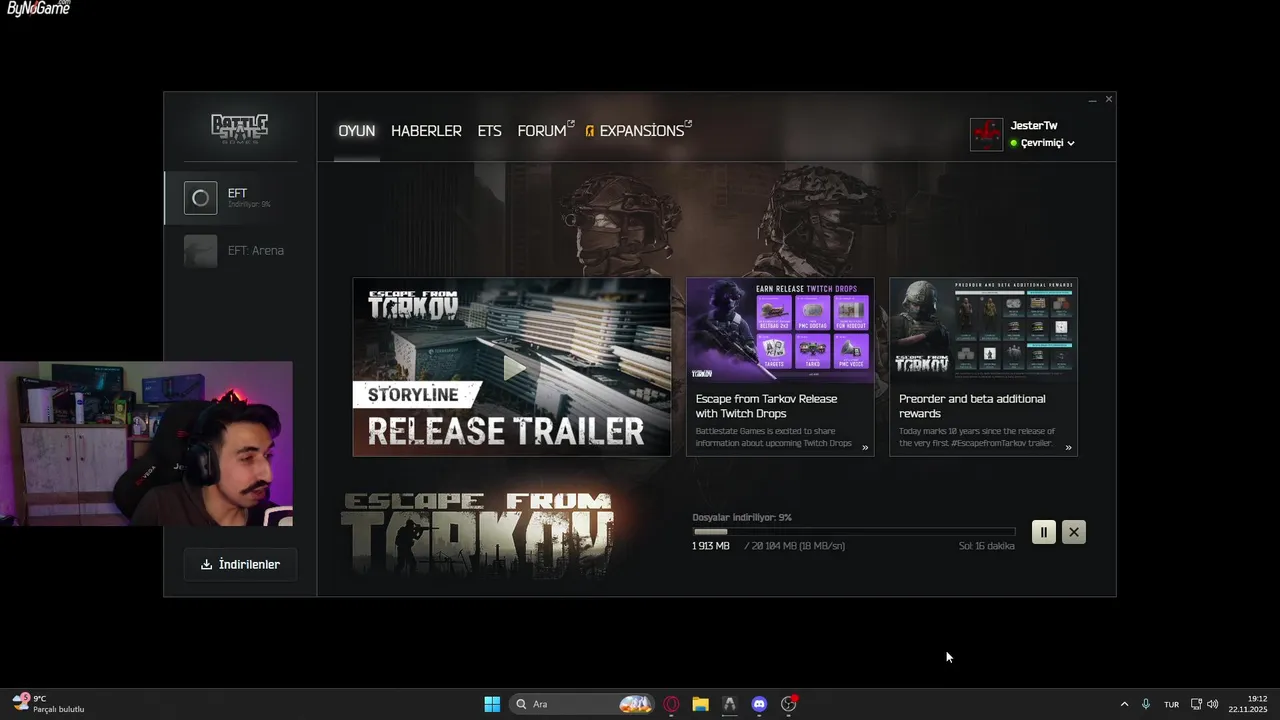The width and height of the screenshot is (1280, 720).
Task: Click the Escape from Tarkov game logo
Action: coord(477,534)
